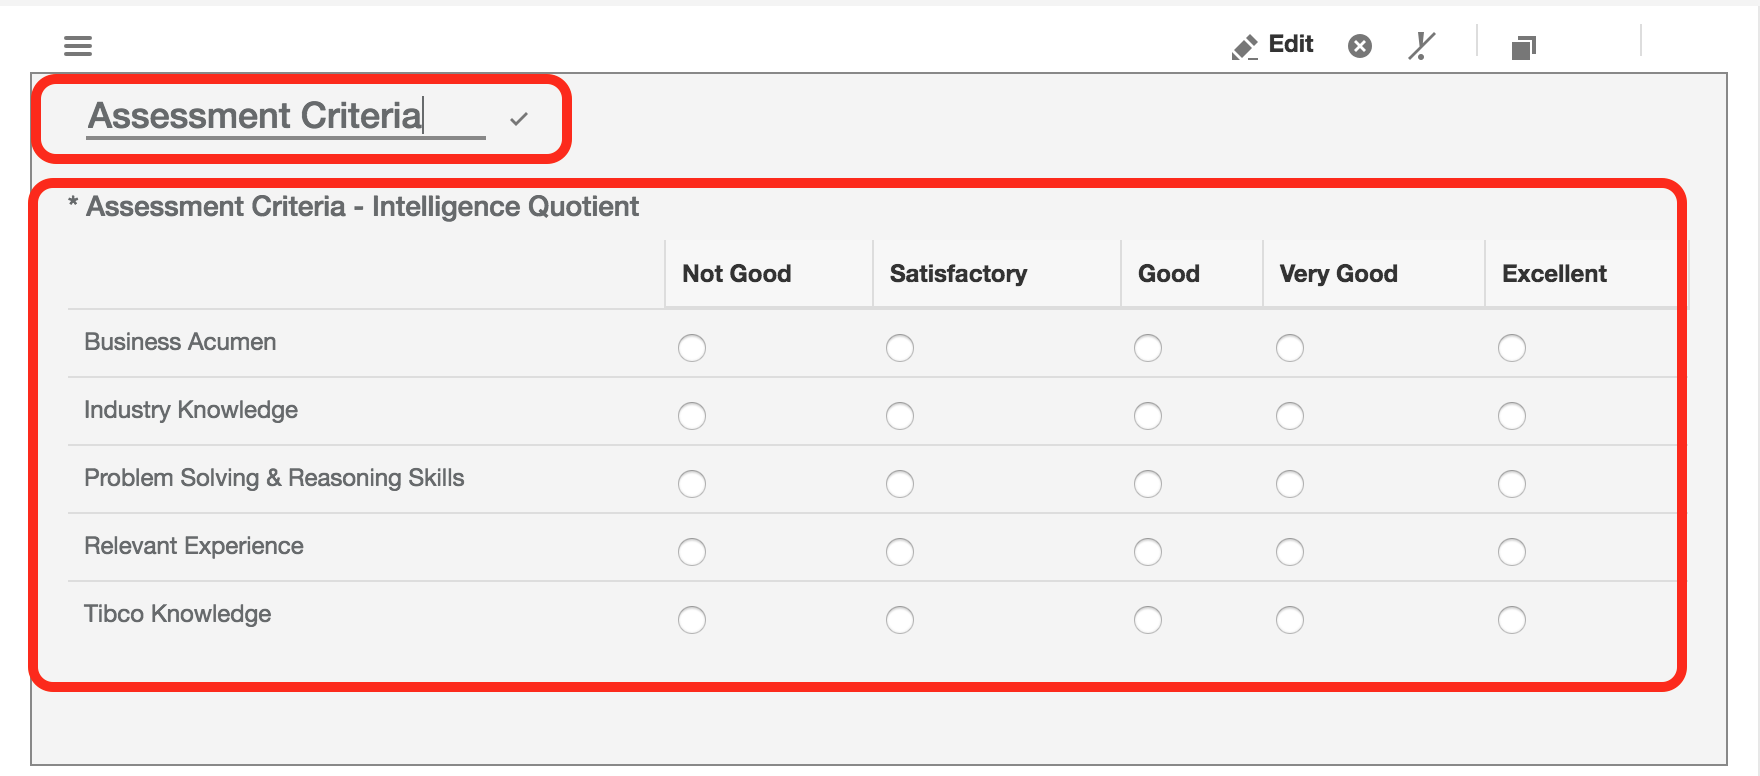Viewport: 1760px width, 776px height.
Task: Click the crossed-out exclamation not-required icon
Action: pos(1421,46)
